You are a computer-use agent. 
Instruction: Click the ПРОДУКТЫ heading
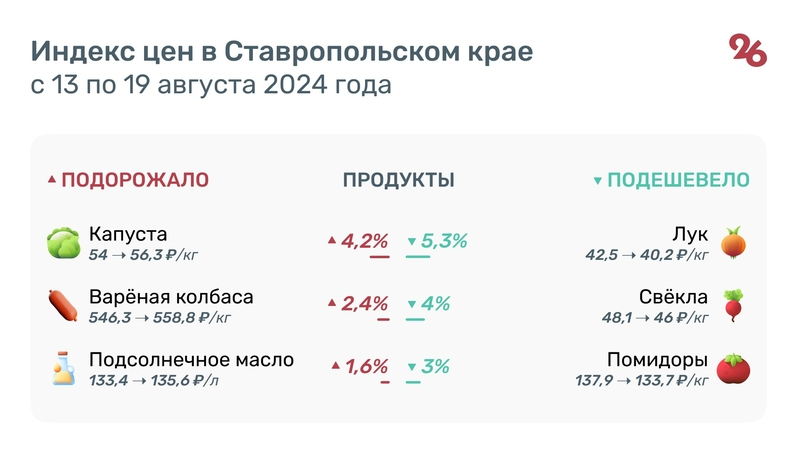399,180
